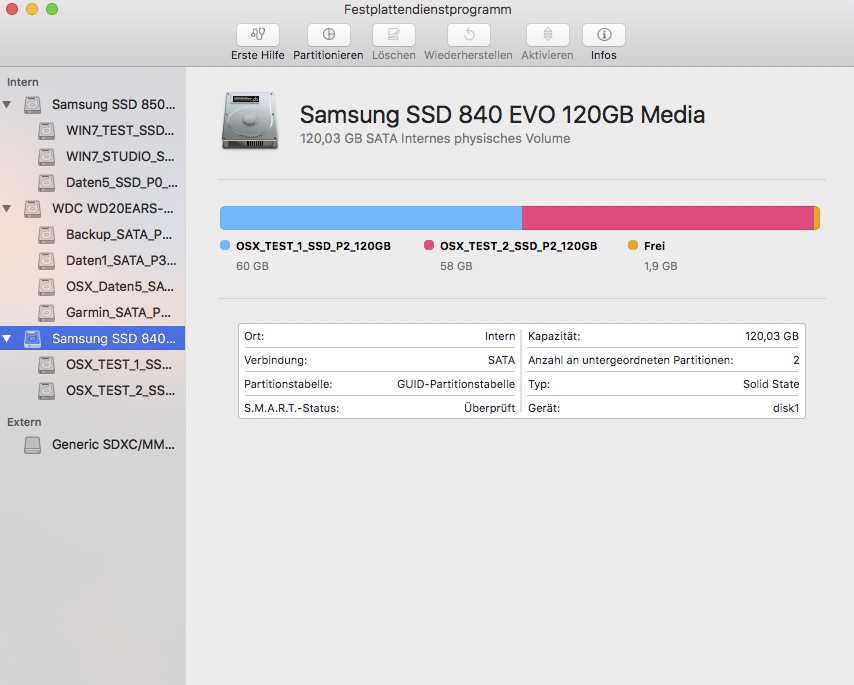Click the OSX_TEST_1_SSD_P2_120GB legend label
This screenshot has width=854, height=685.
pyautogui.click(x=313, y=246)
